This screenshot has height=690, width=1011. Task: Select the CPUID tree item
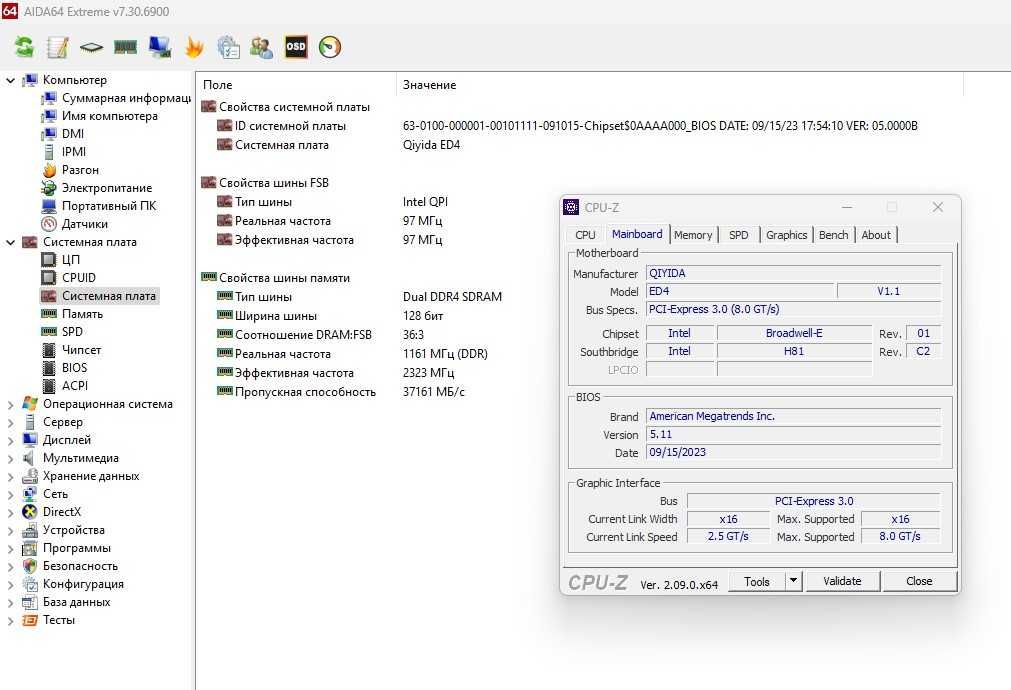pos(79,277)
